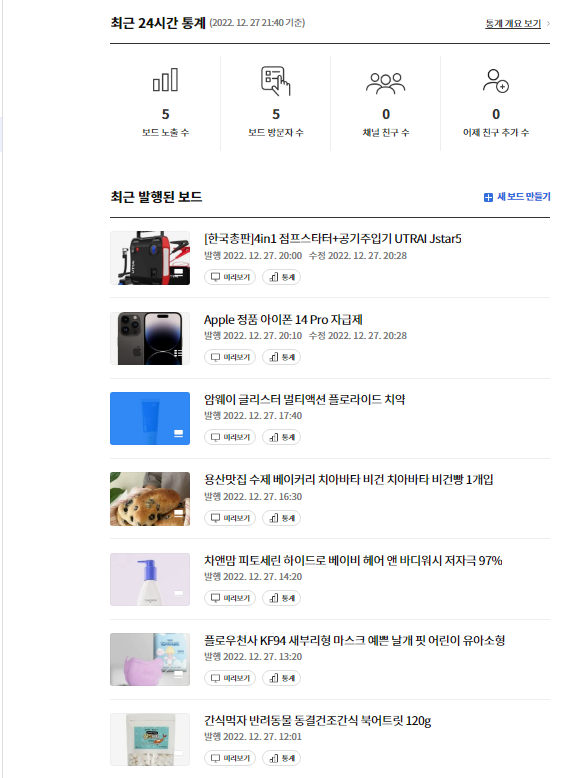Open the 간식먹자 북어트릿 120g board title

click(318, 720)
